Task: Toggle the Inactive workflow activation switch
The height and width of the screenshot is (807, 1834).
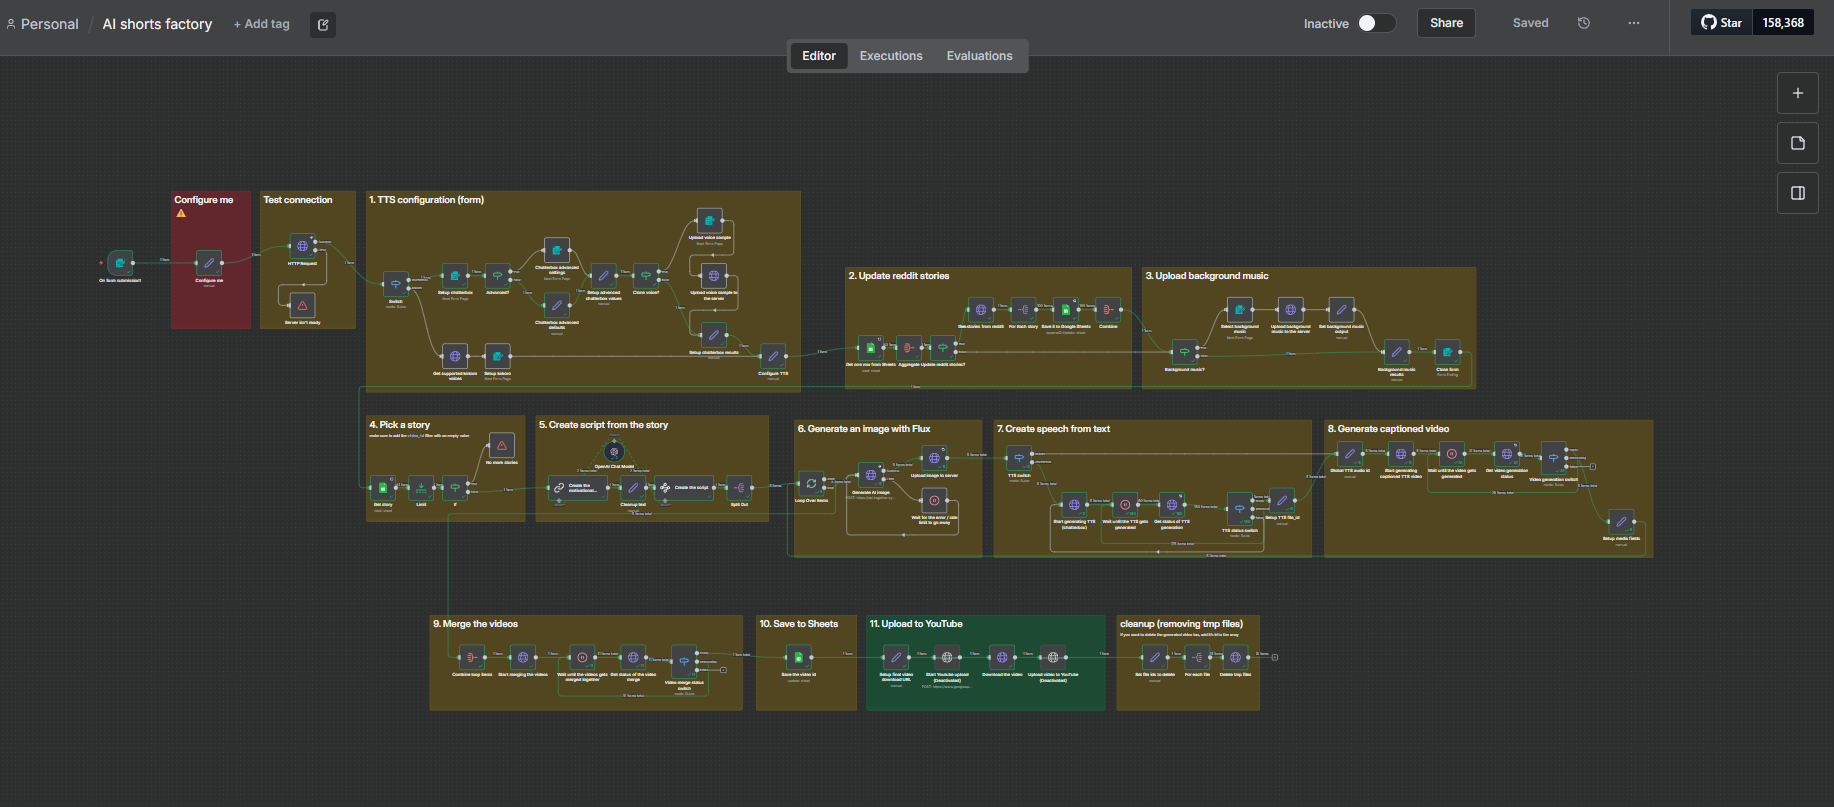Action: (1376, 23)
